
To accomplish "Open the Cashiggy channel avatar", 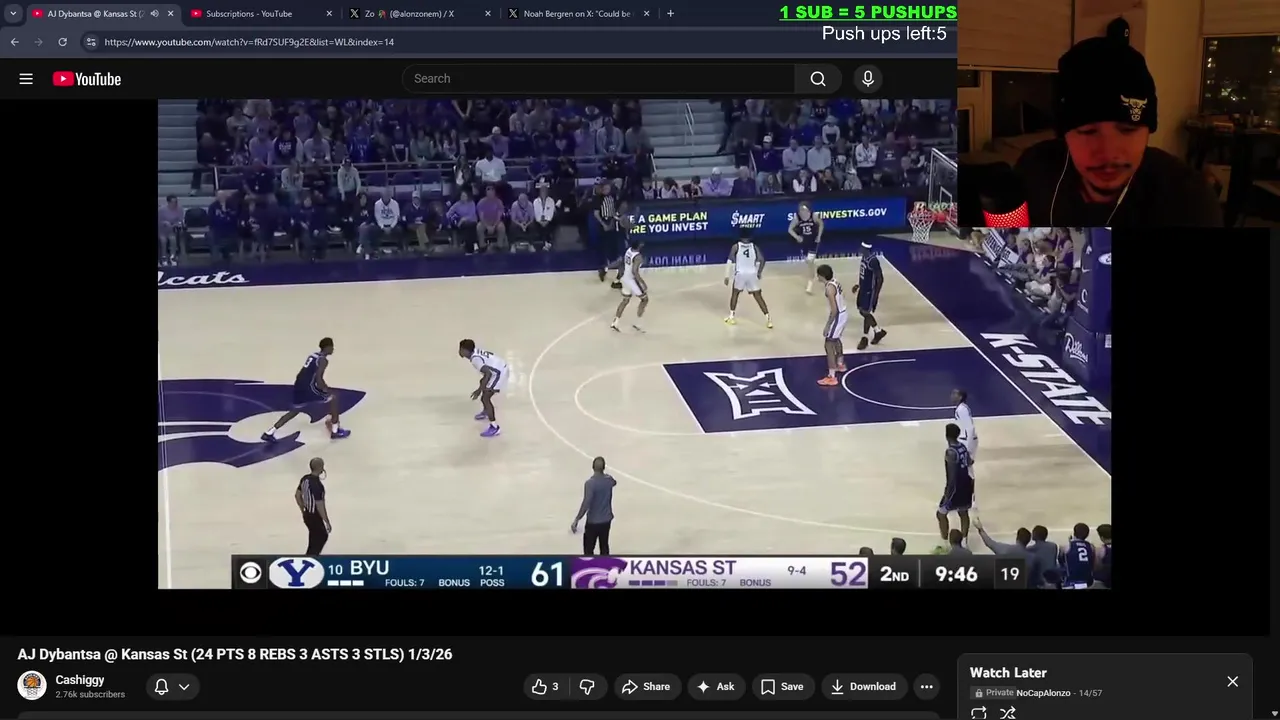I will 32,686.
